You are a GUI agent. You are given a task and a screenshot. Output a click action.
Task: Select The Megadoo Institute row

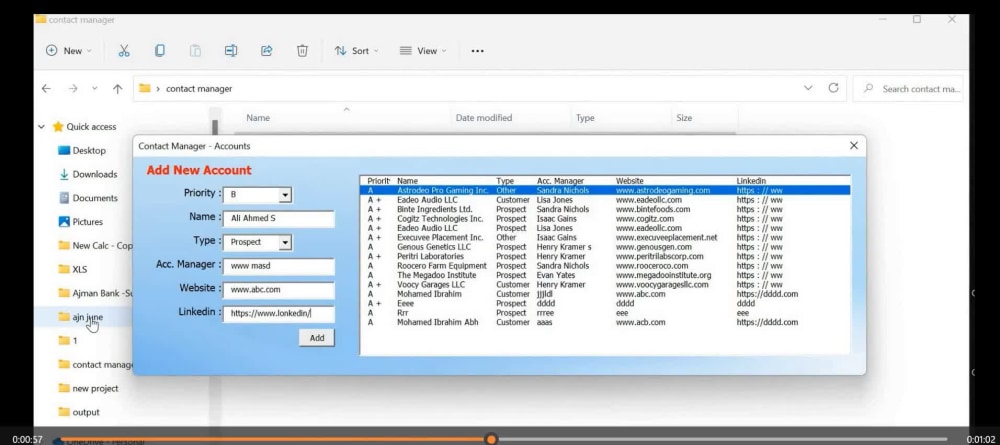605,275
